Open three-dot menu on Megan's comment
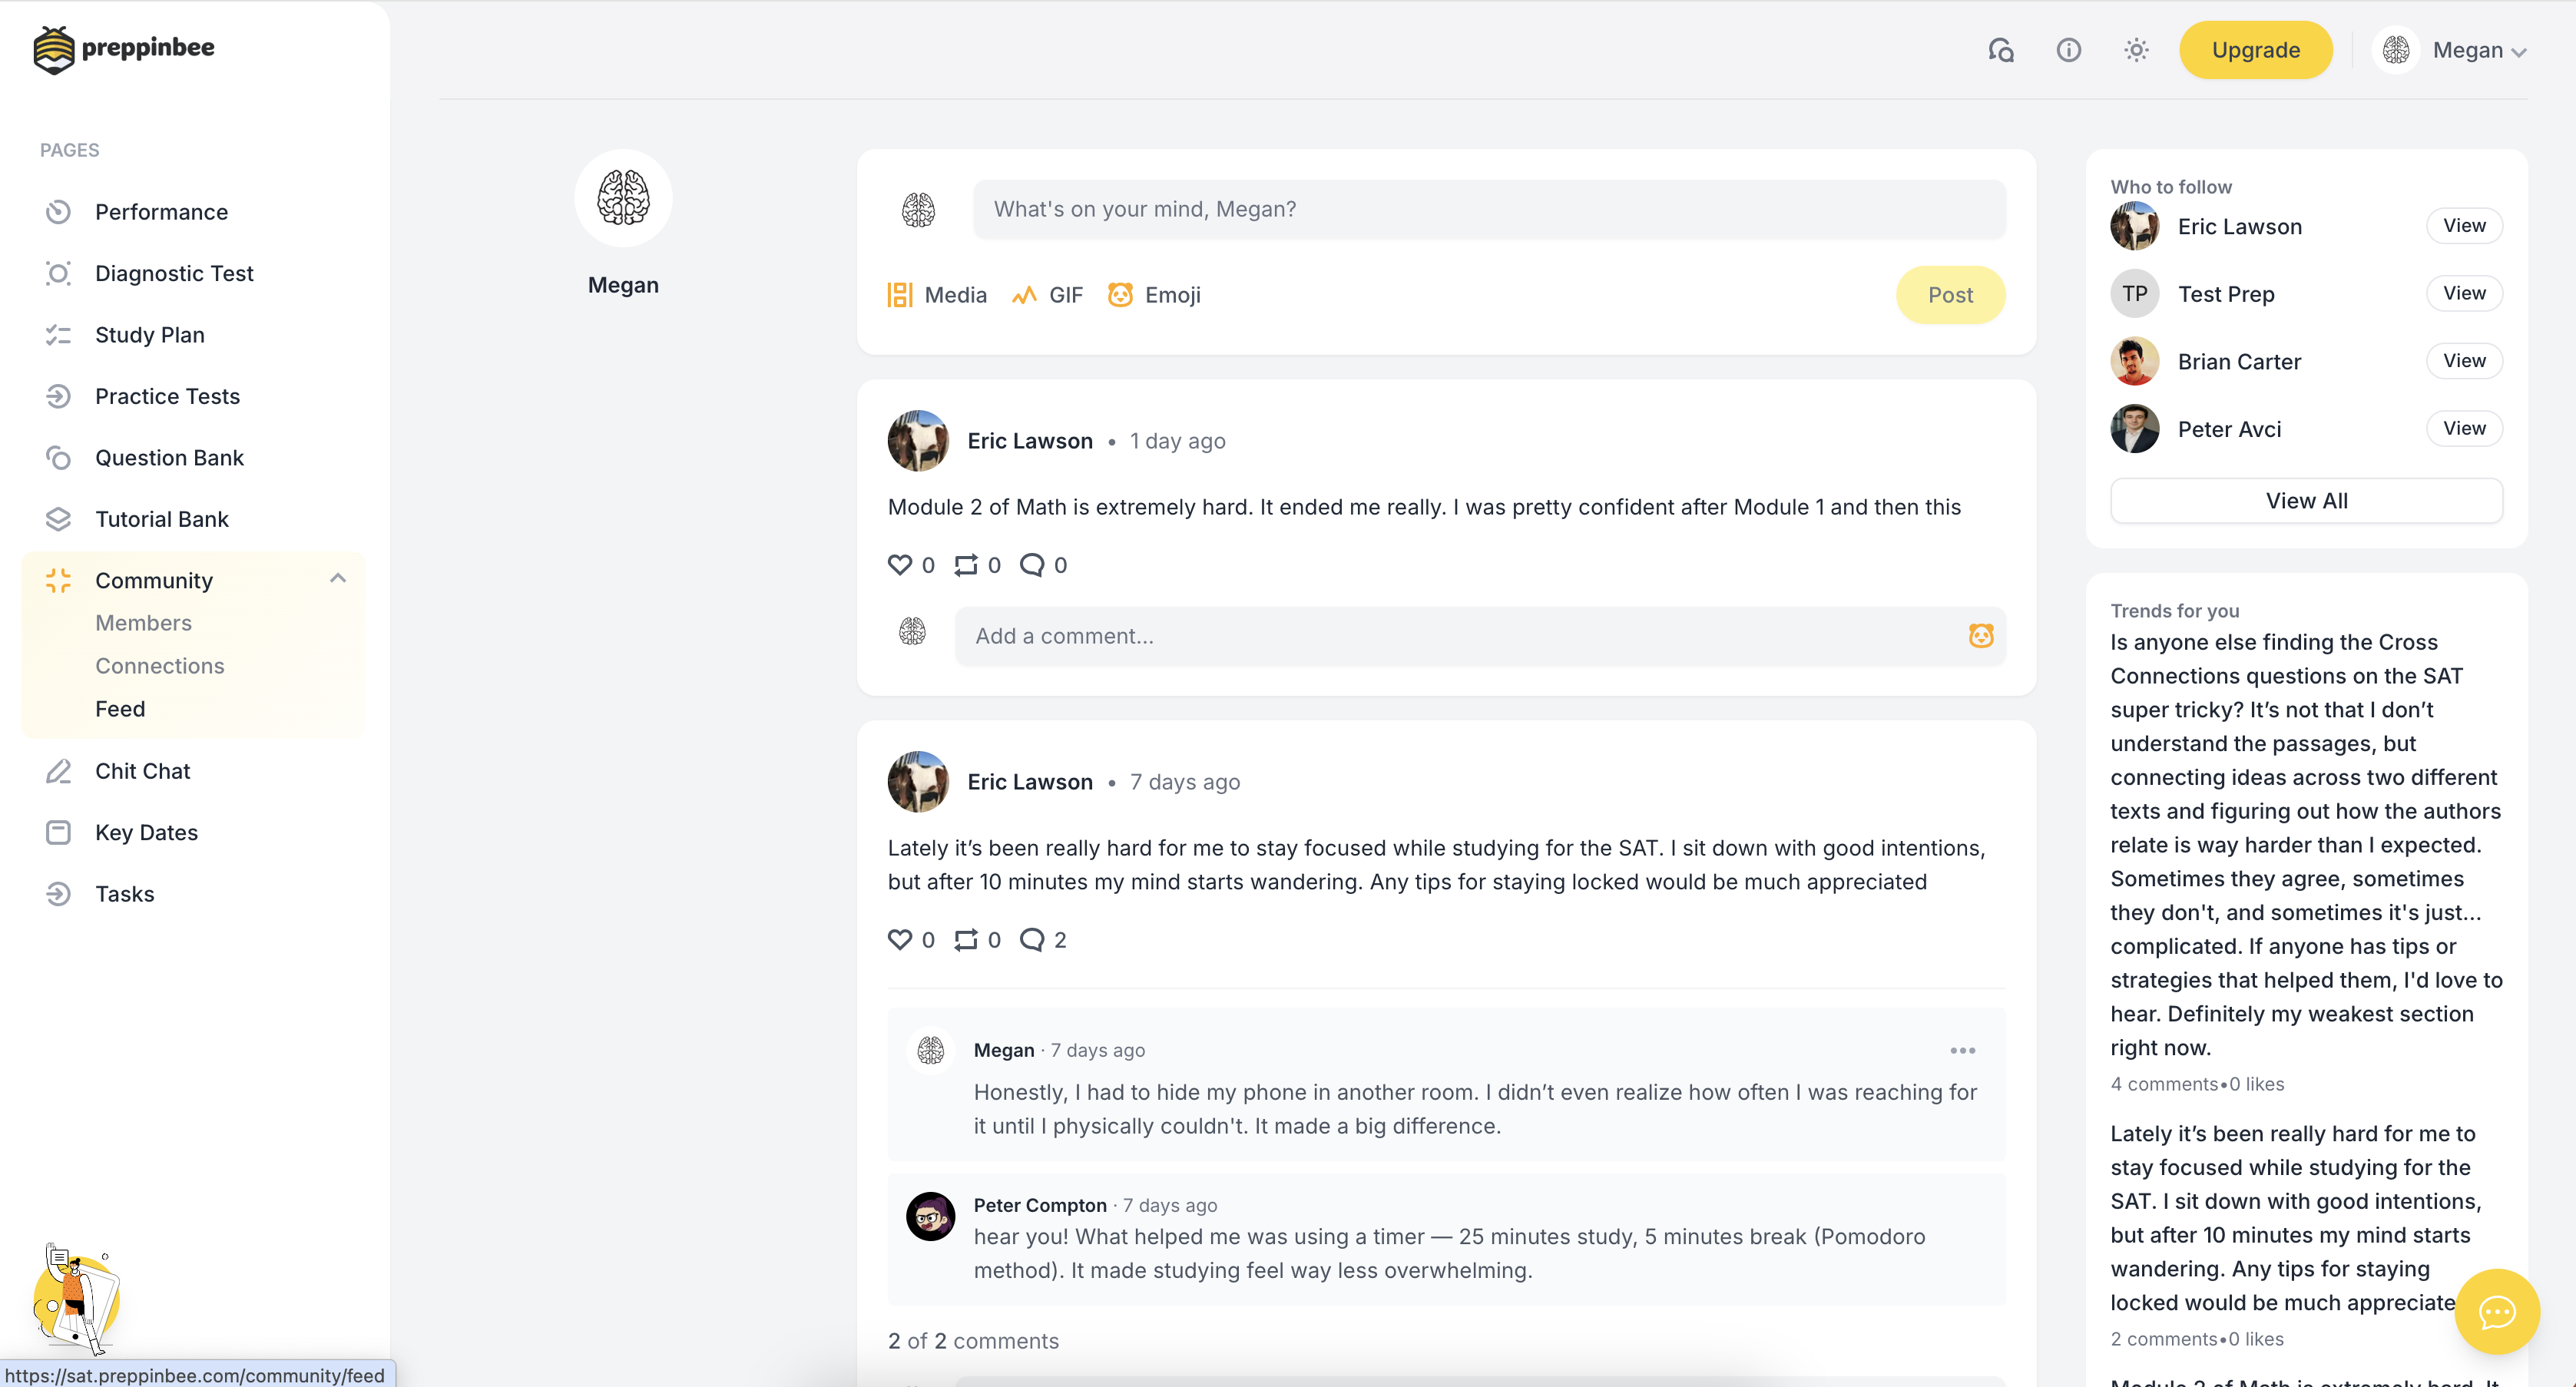Image resolution: width=2576 pixels, height=1387 pixels. tap(1962, 1050)
